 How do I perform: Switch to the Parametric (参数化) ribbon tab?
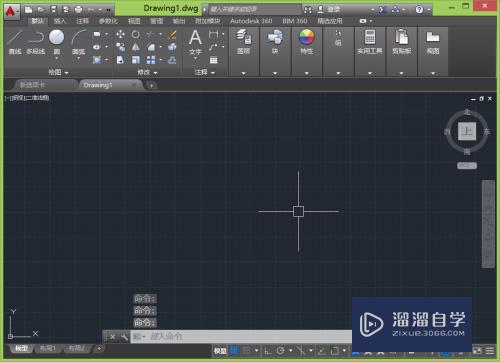[x=108, y=21]
